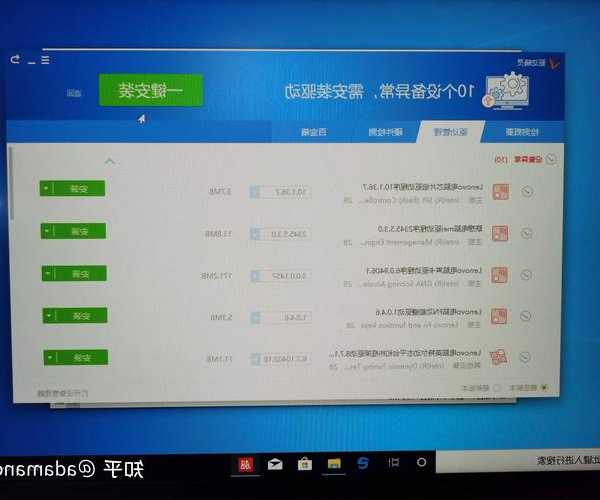Select the 稳定版本 radio option

[x=545, y=388]
